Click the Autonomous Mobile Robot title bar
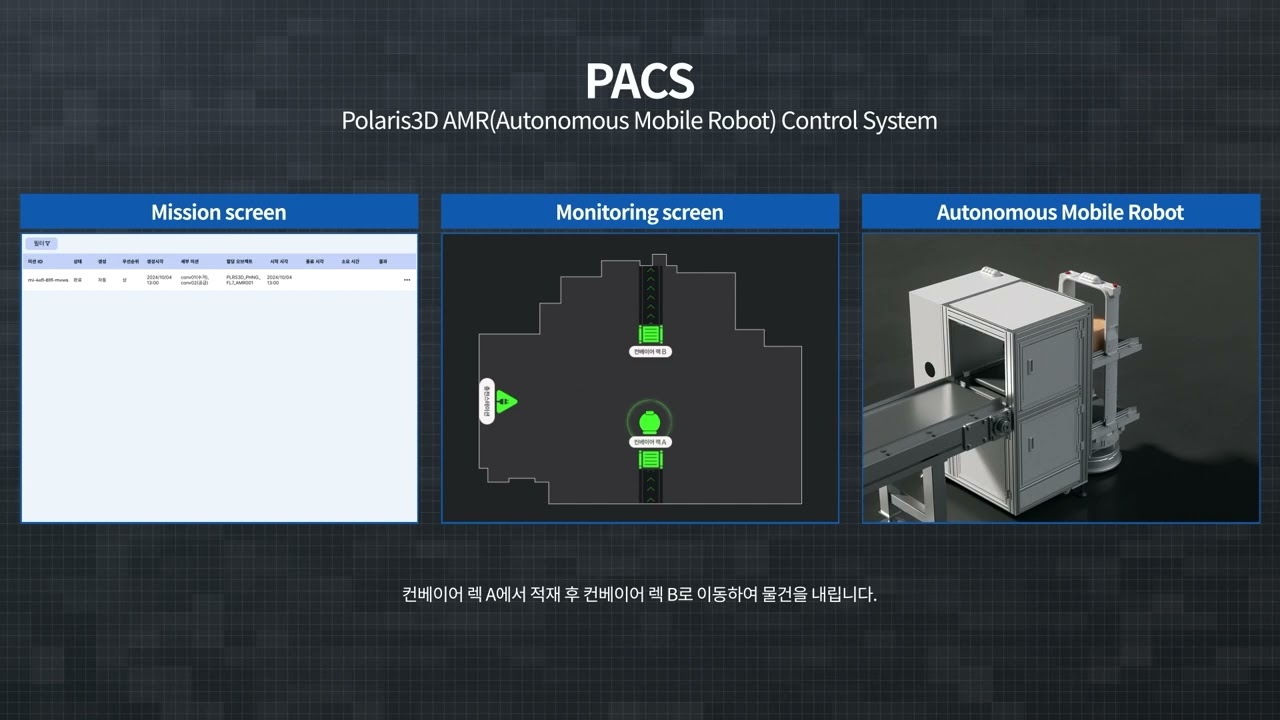 1061,212
